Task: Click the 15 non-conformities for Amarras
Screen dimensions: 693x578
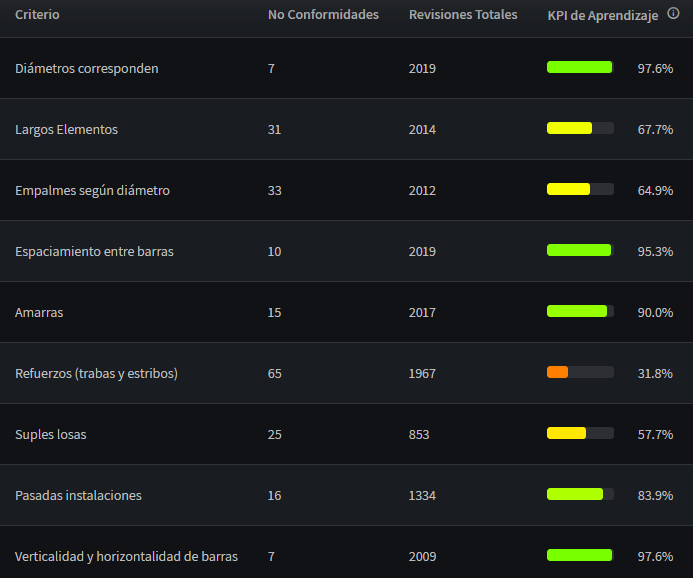Action: pos(274,312)
